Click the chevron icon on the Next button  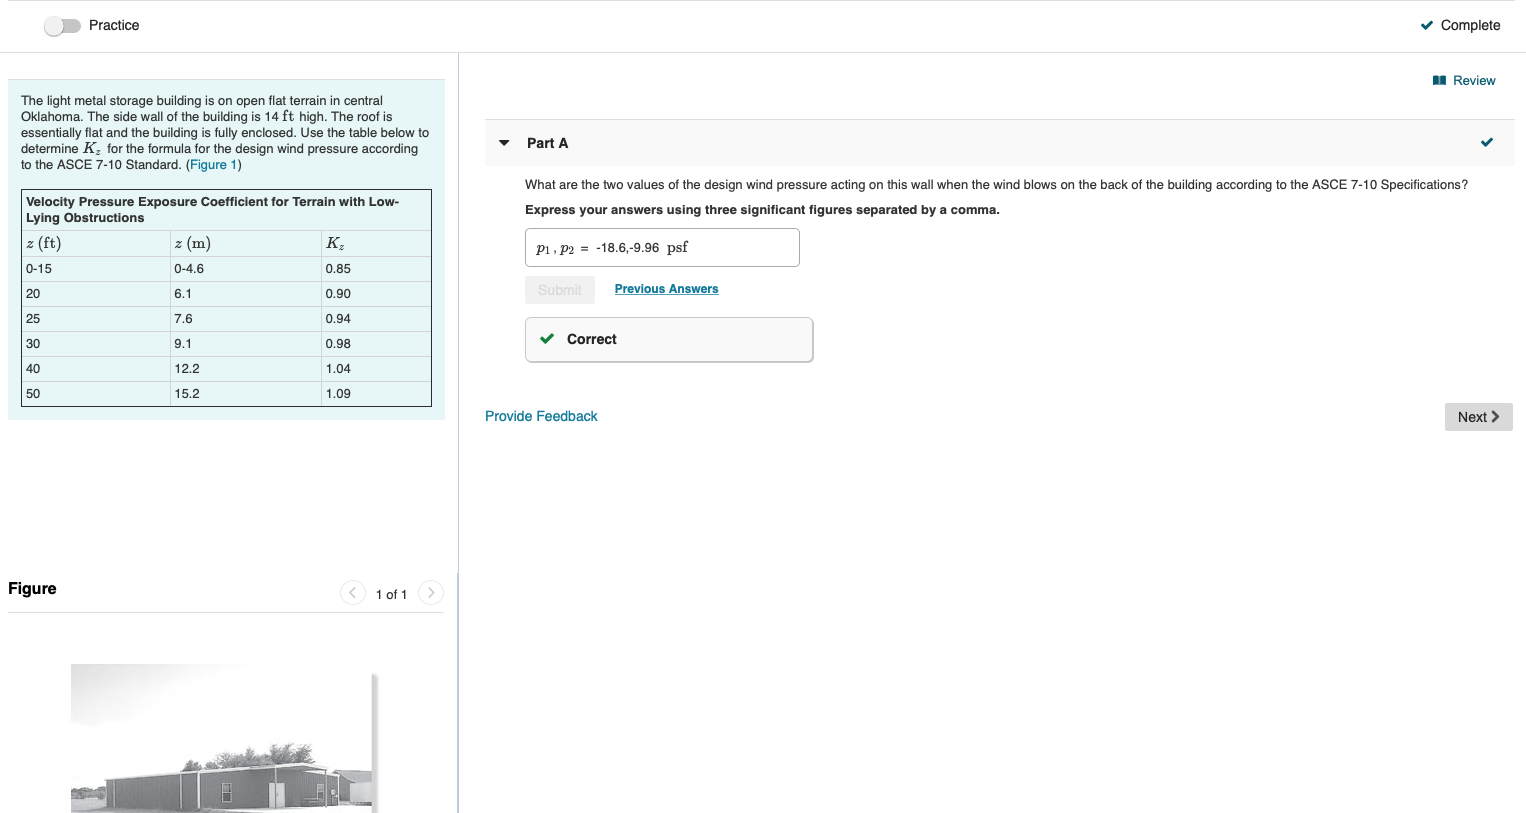pyautogui.click(x=1496, y=417)
